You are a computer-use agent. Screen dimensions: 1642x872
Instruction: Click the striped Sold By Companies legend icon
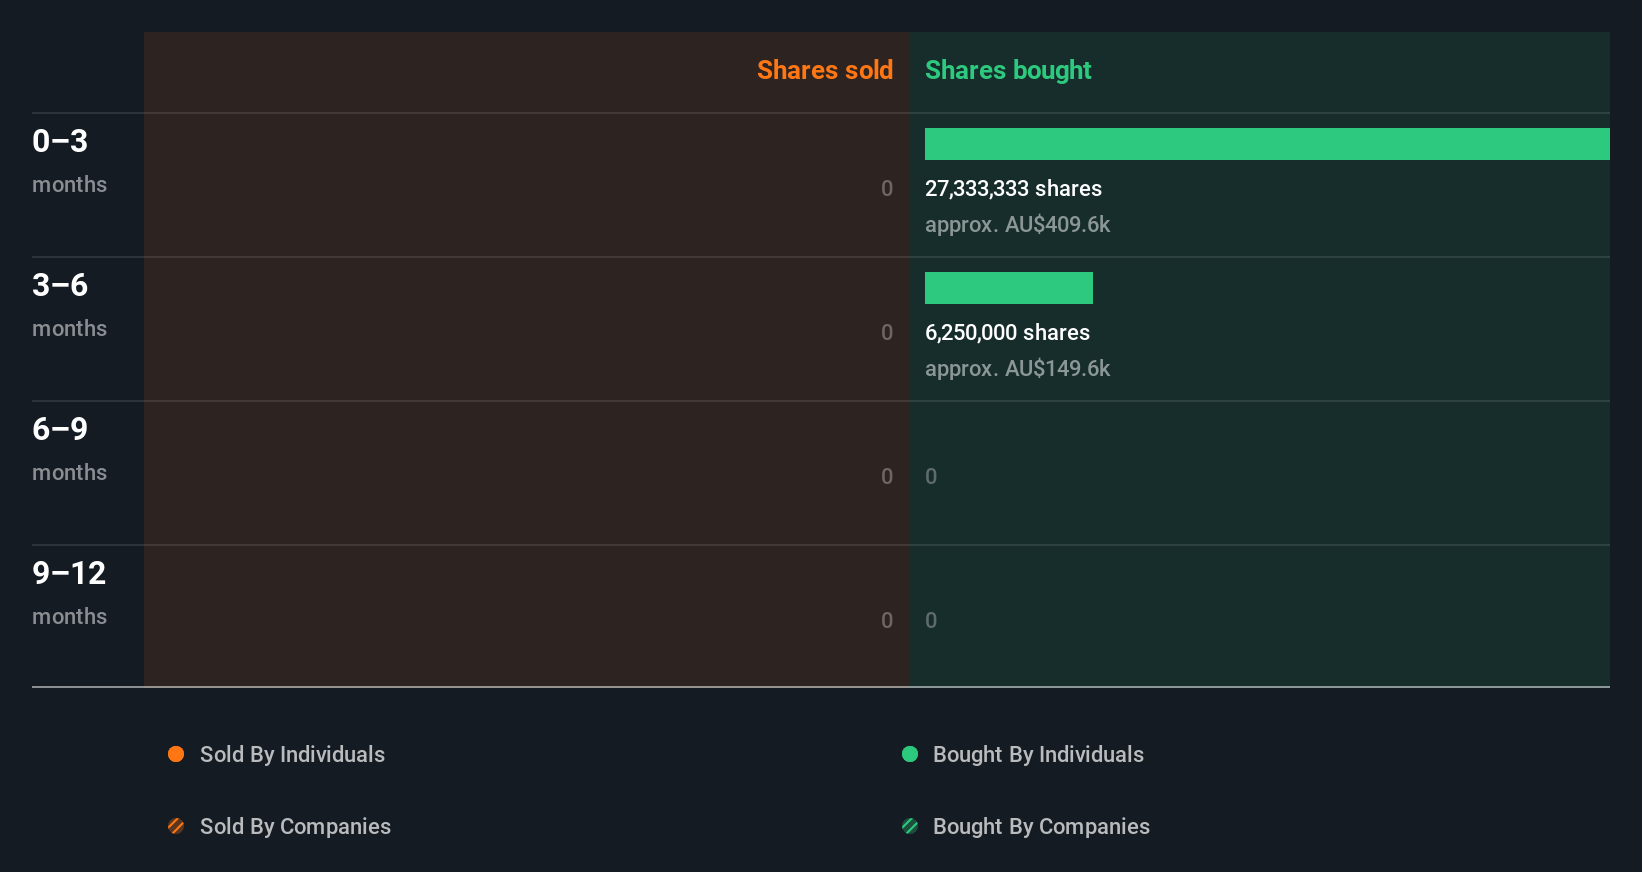click(x=176, y=826)
